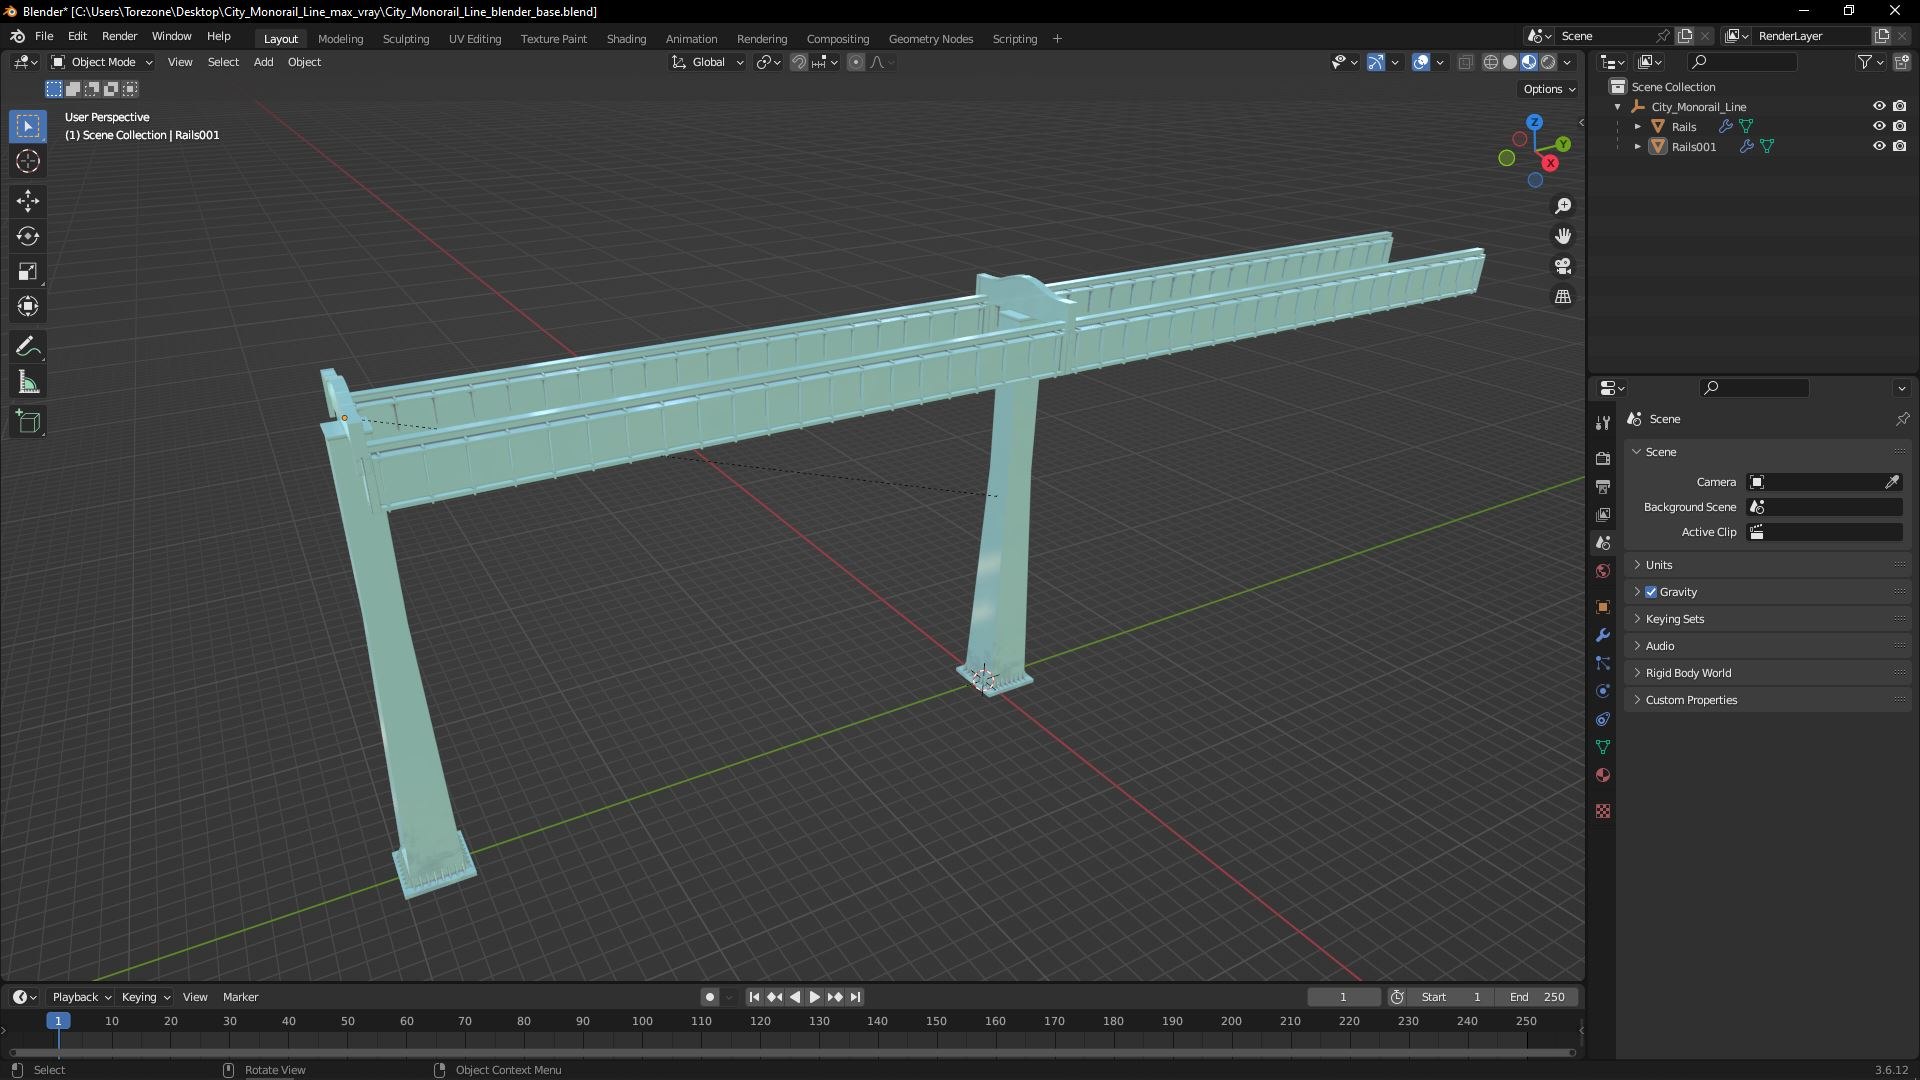The height and width of the screenshot is (1080, 1920).
Task: Toggle X-ray display
Action: pyautogui.click(x=1465, y=62)
